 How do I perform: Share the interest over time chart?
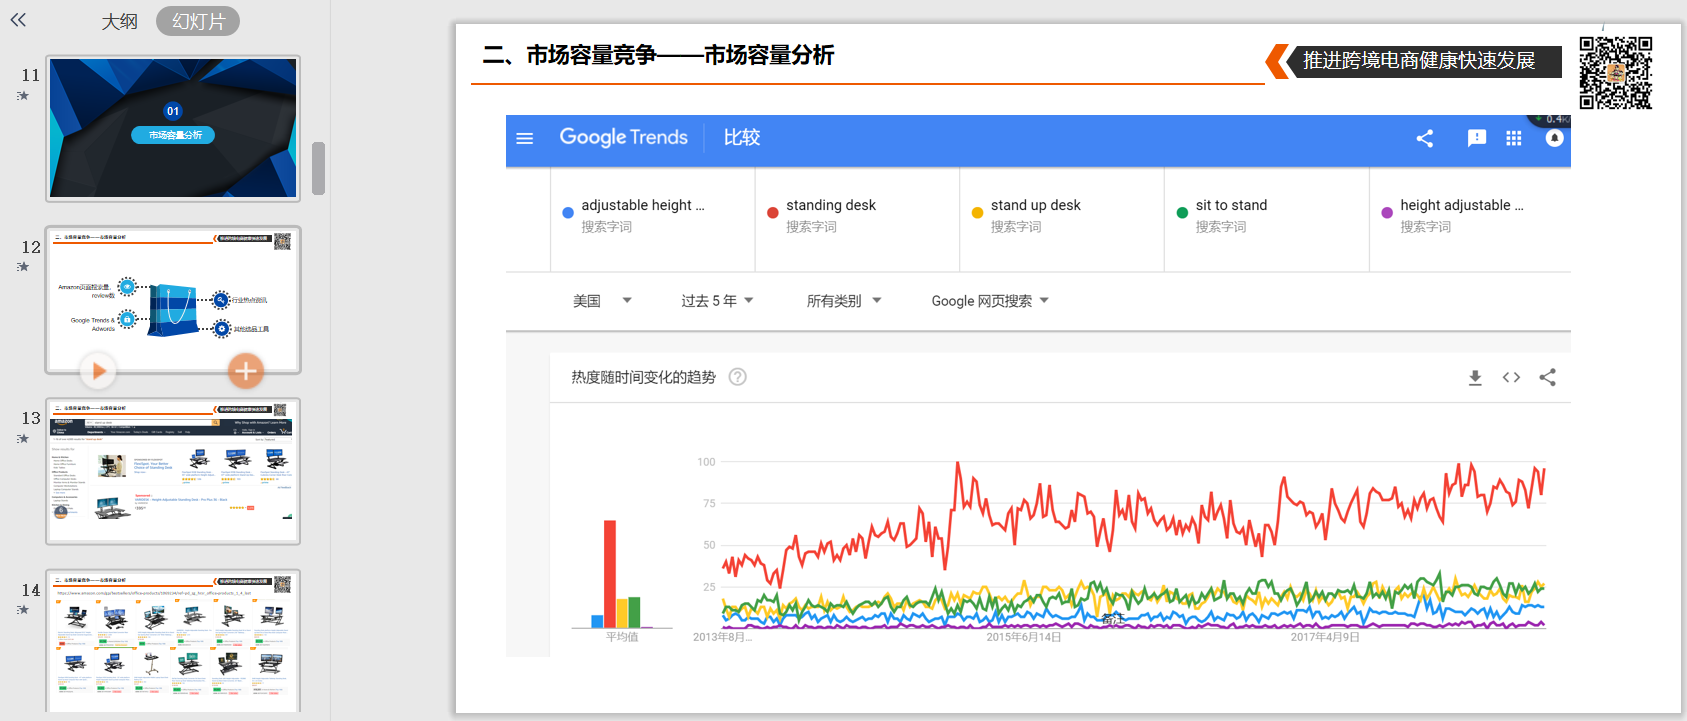pyautogui.click(x=1547, y=377)
